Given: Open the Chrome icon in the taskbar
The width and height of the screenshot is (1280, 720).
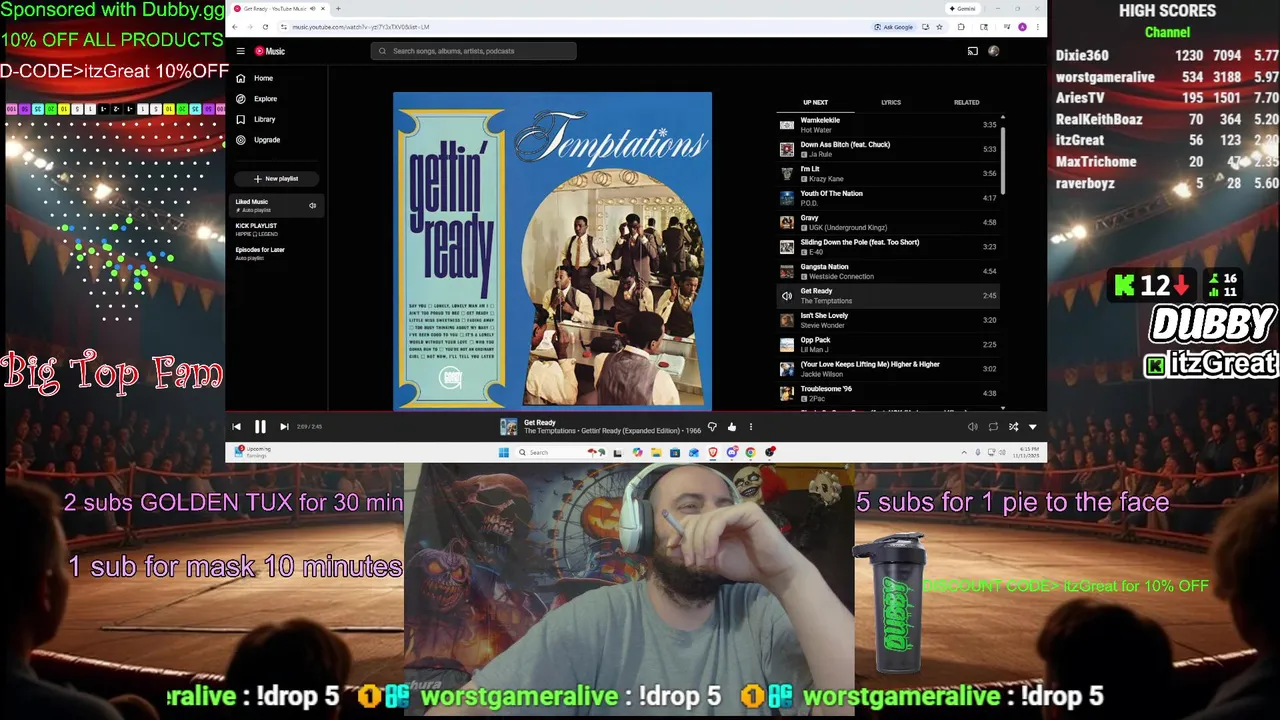Looking at the screenshot, I should coord(751,452).
